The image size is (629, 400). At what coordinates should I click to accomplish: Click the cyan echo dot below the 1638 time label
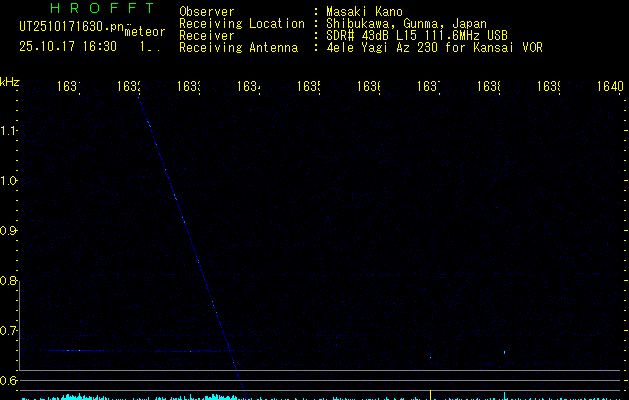coord(504,353)
